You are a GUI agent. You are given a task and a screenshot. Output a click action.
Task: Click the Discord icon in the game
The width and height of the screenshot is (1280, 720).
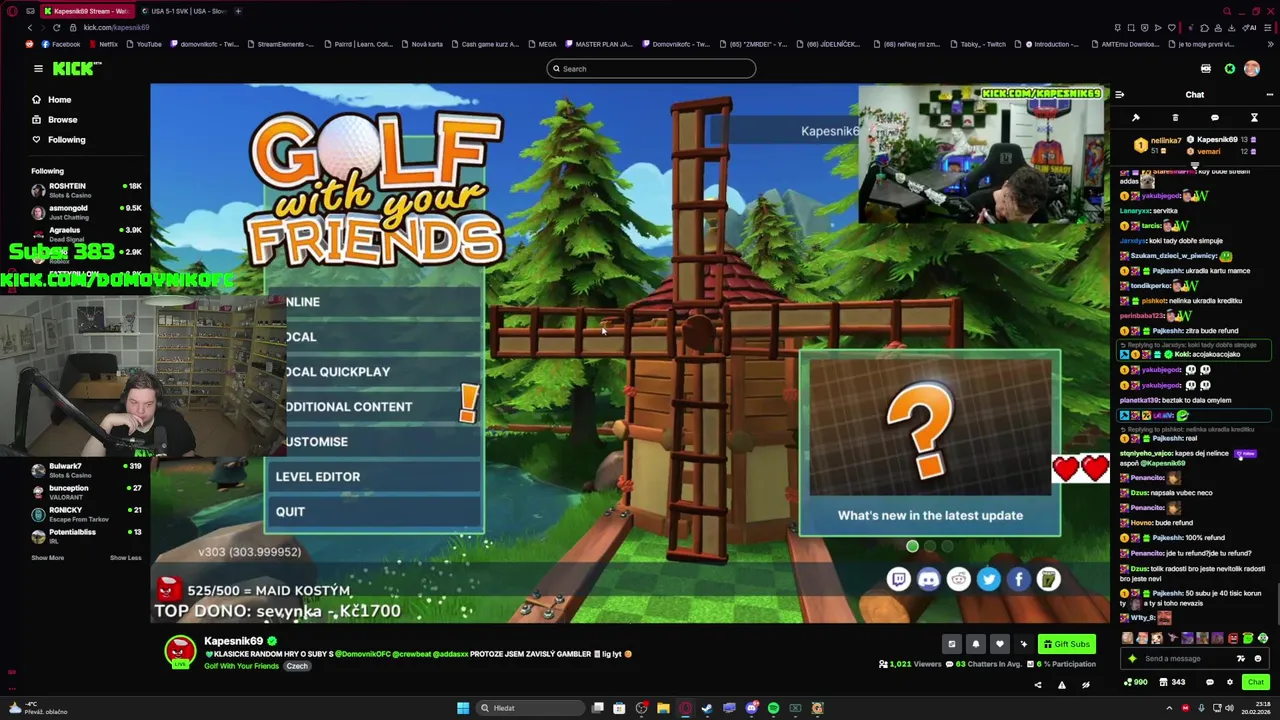(x=928, y=579)
